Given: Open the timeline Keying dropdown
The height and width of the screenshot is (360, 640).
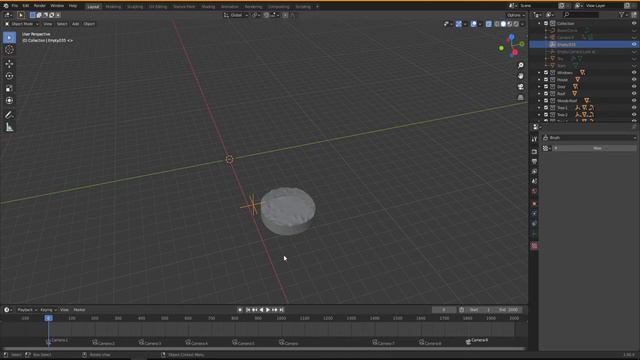Looking at the screenshot, I should click(x=48, y=310).
